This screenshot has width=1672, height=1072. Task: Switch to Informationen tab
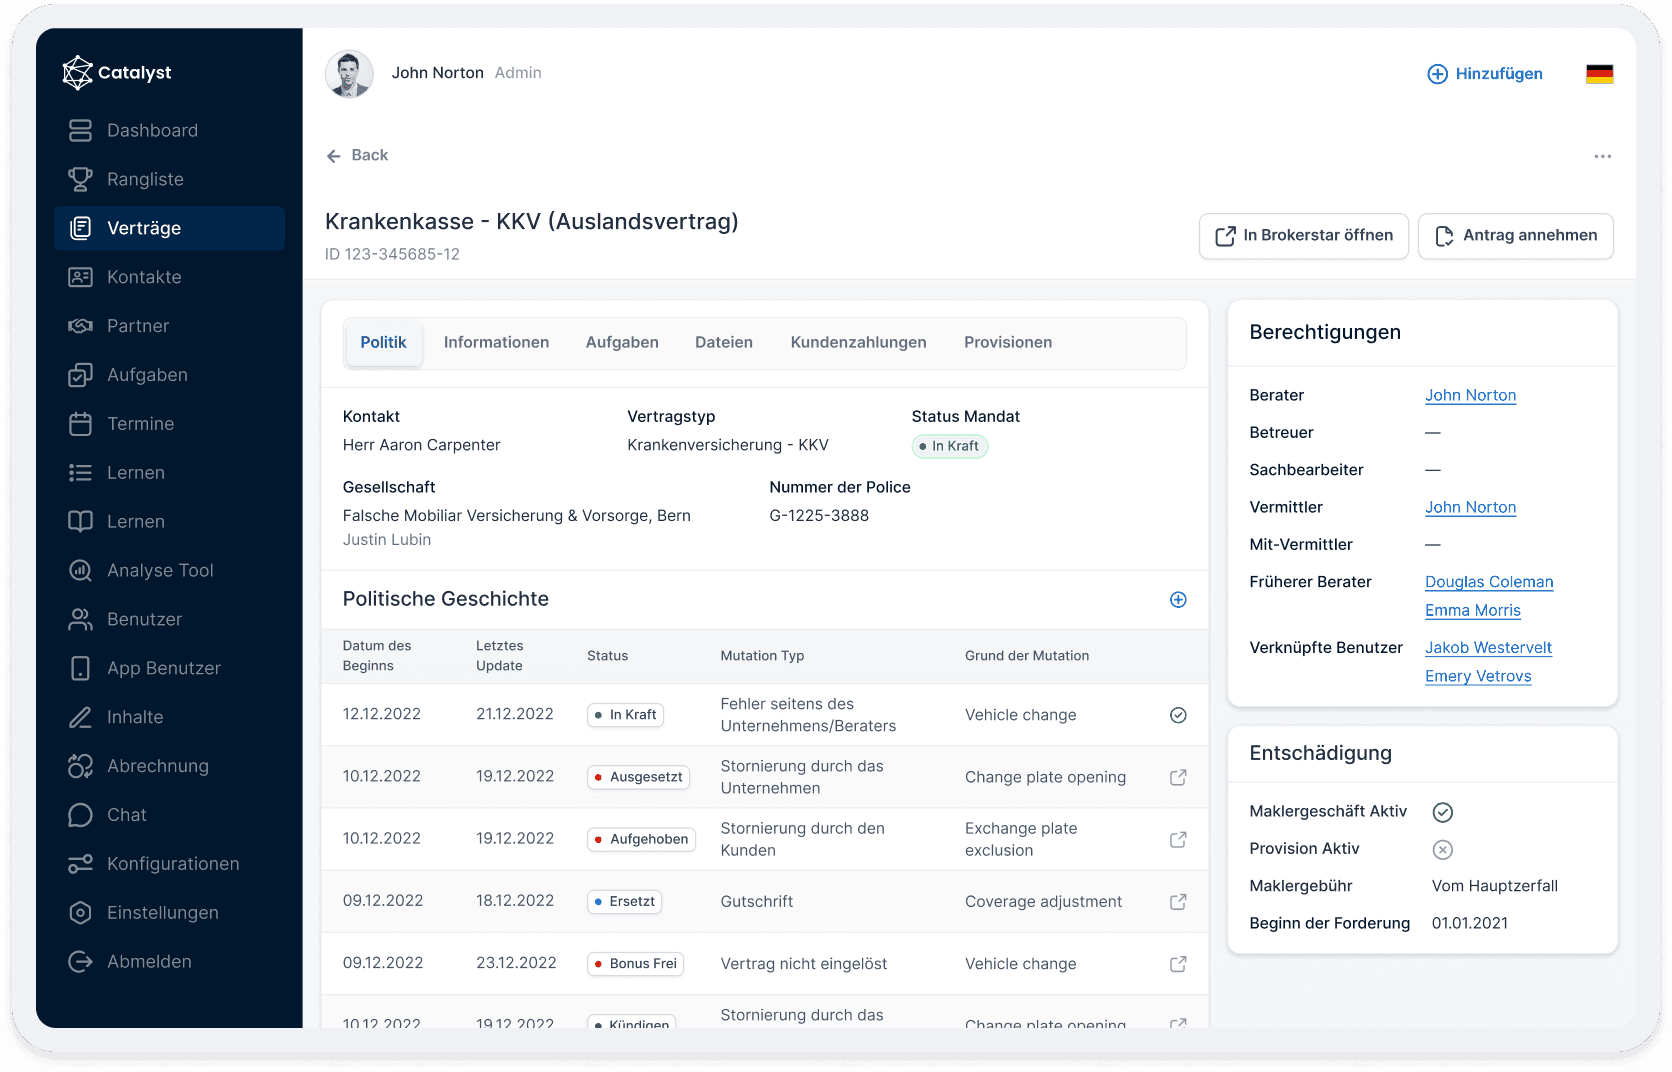tap(496, 343)
